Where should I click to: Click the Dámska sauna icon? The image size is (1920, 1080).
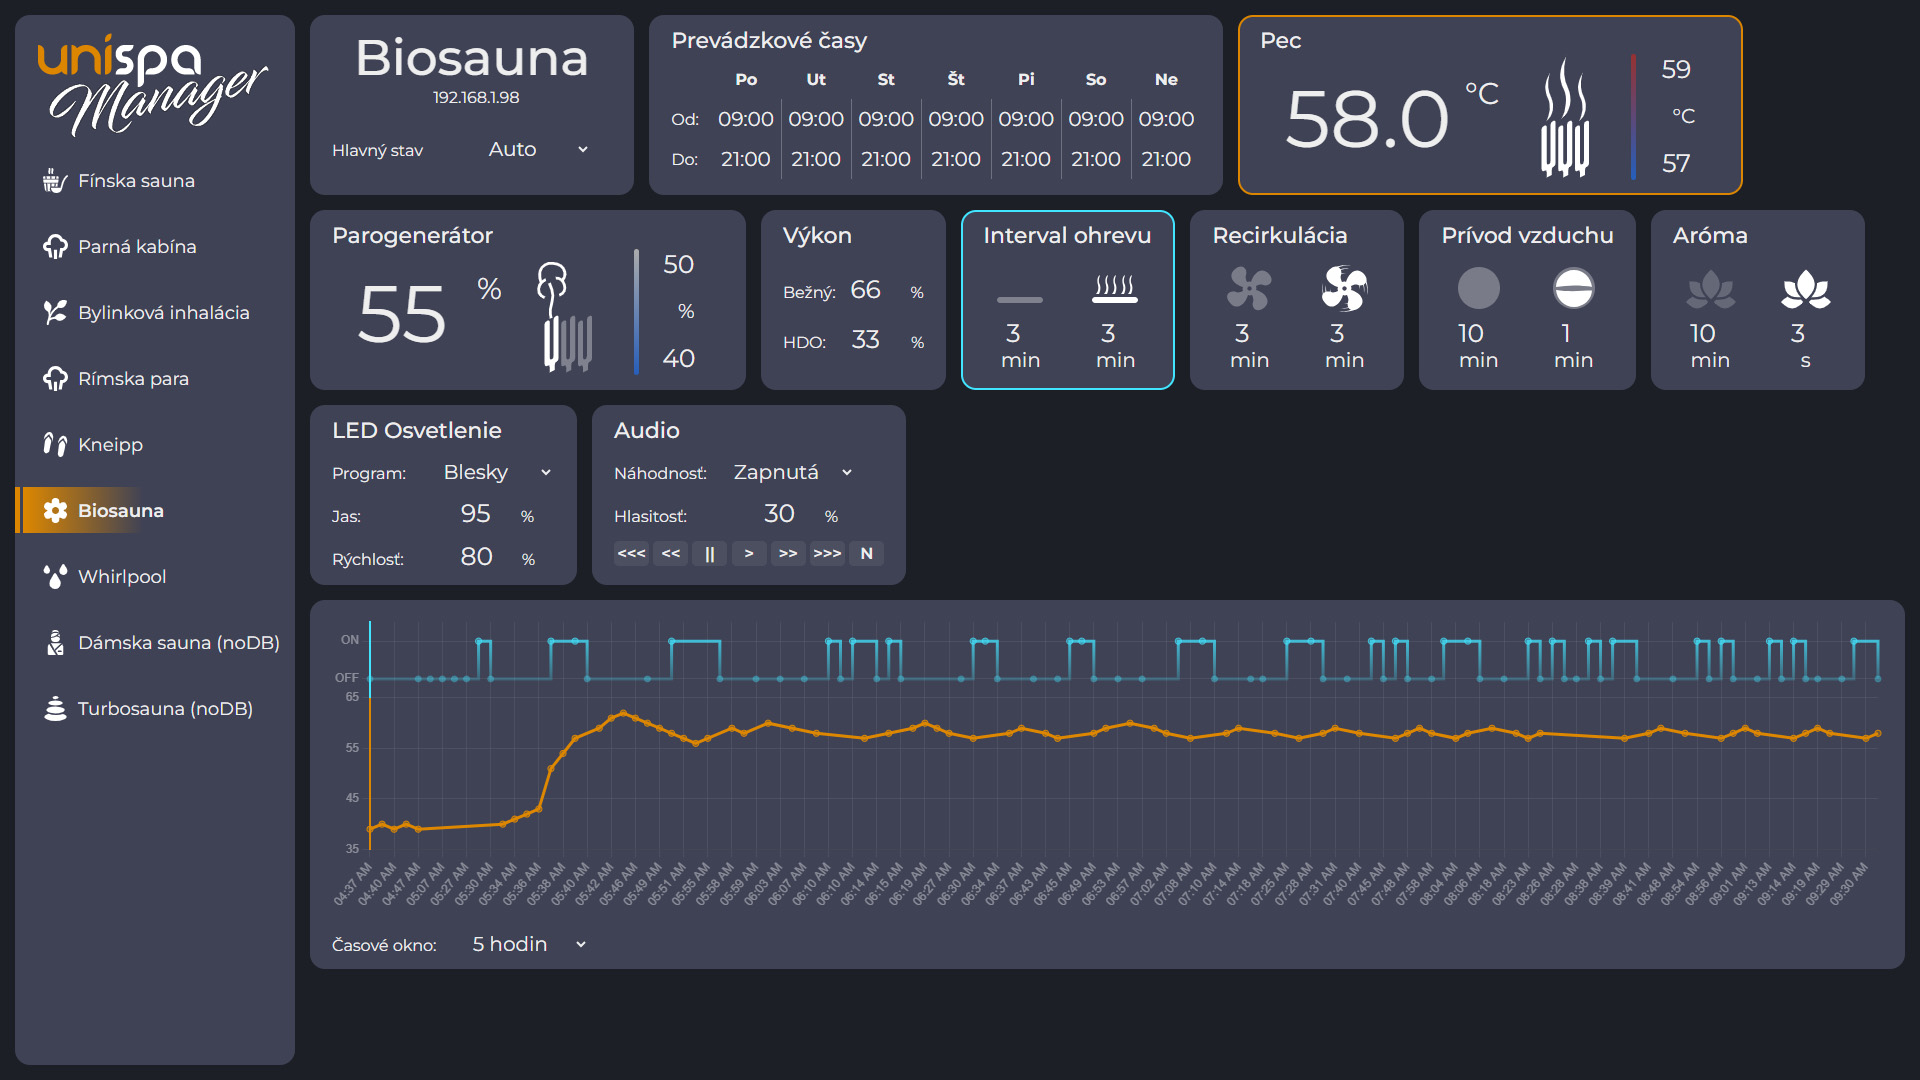point(55,643)
